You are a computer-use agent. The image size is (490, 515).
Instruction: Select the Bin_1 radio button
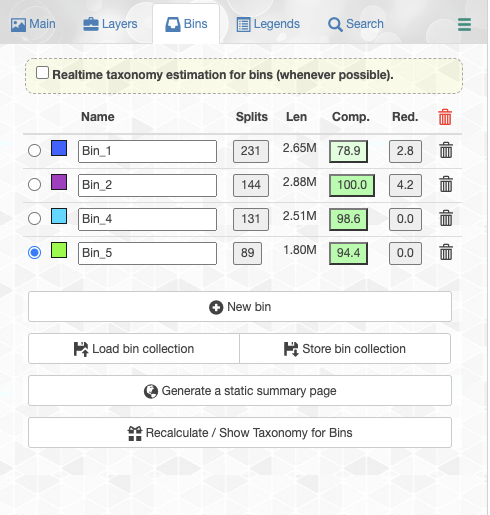(x=34, y=151)
